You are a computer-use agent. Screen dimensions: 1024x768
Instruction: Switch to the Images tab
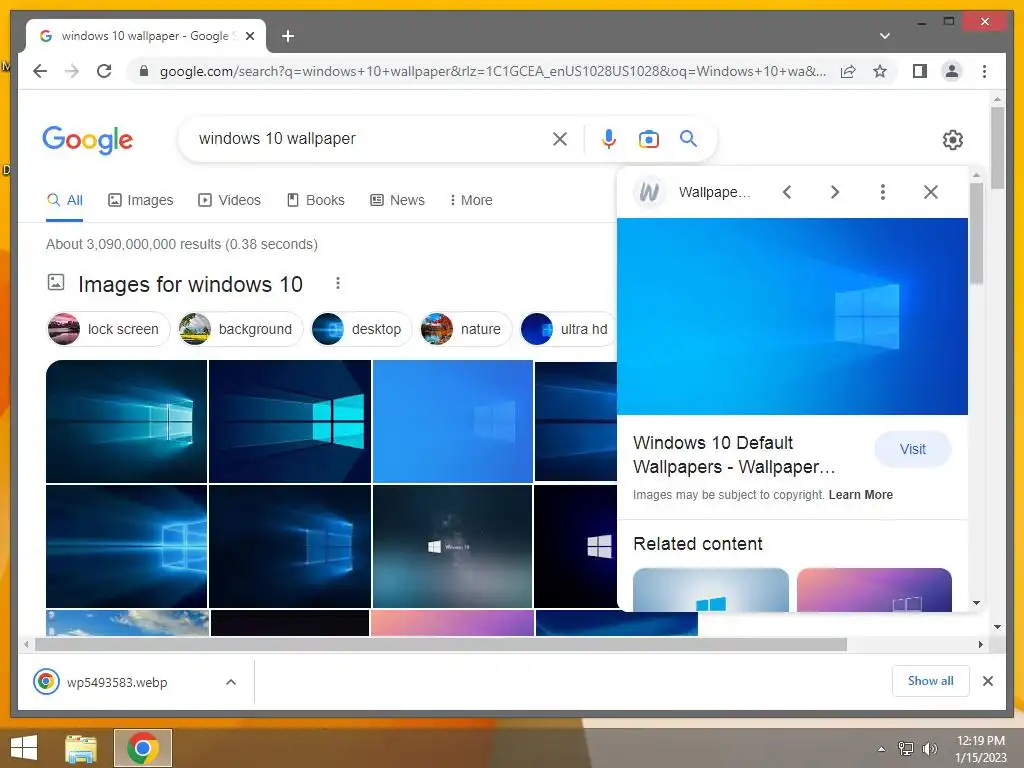point(140,200)
